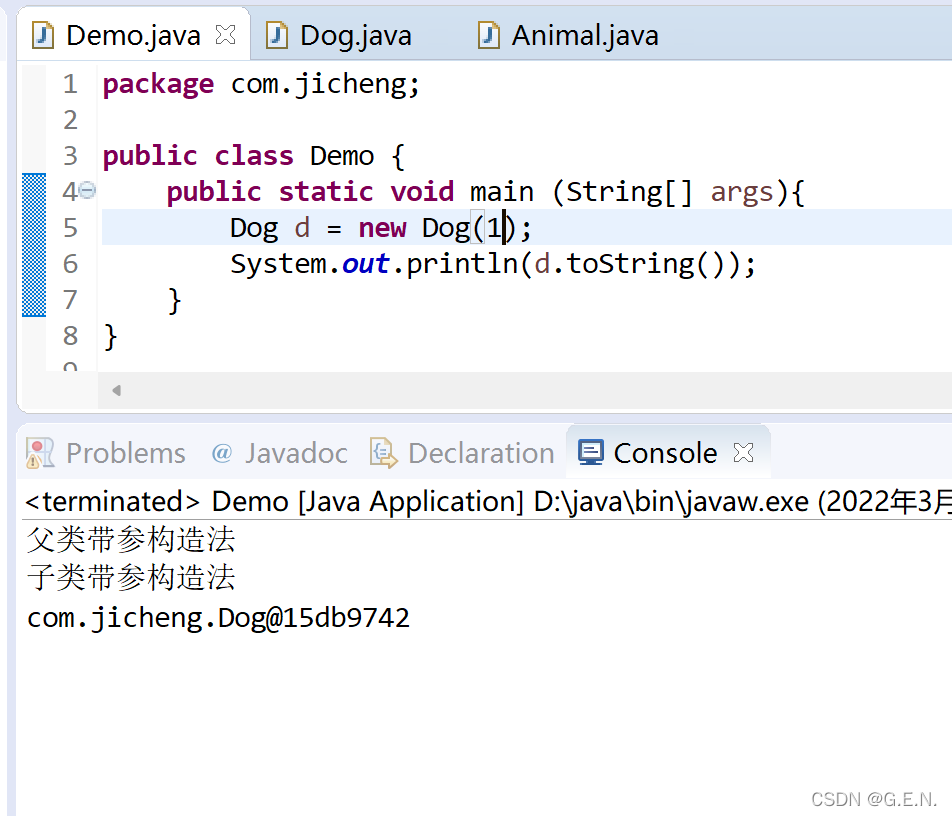Click console output 'com.jicheng.Dog@15db9742'
952x816 pixels.
(x=219, y=618)
